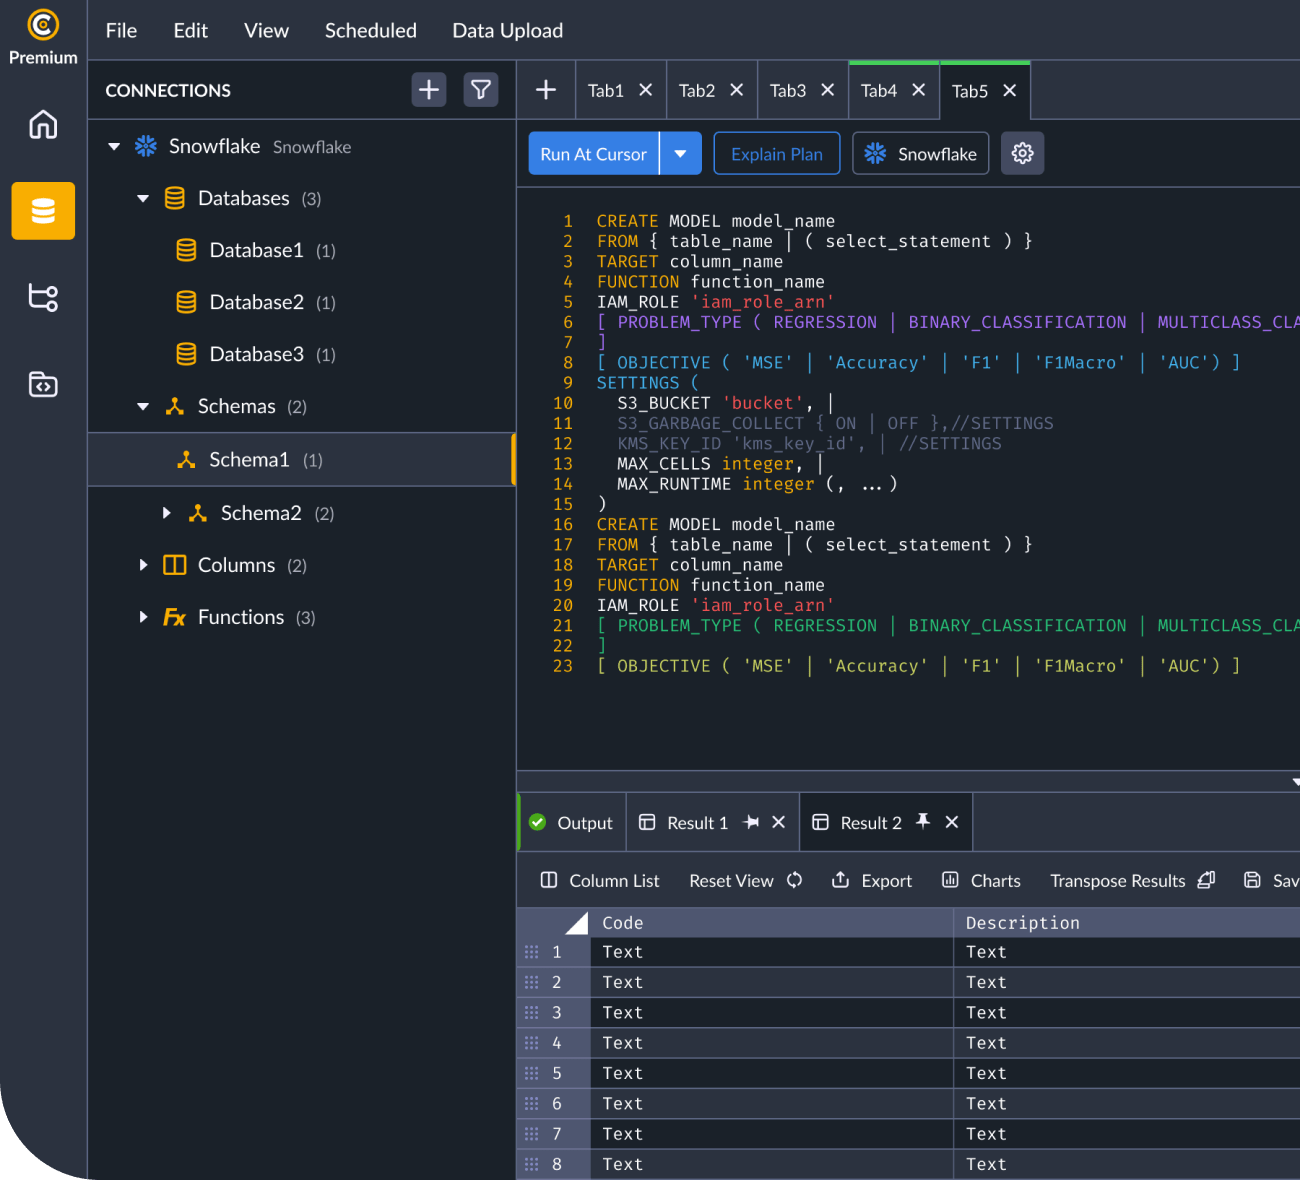Open the schema diagram sidebar icon

(x=43, y=297)
